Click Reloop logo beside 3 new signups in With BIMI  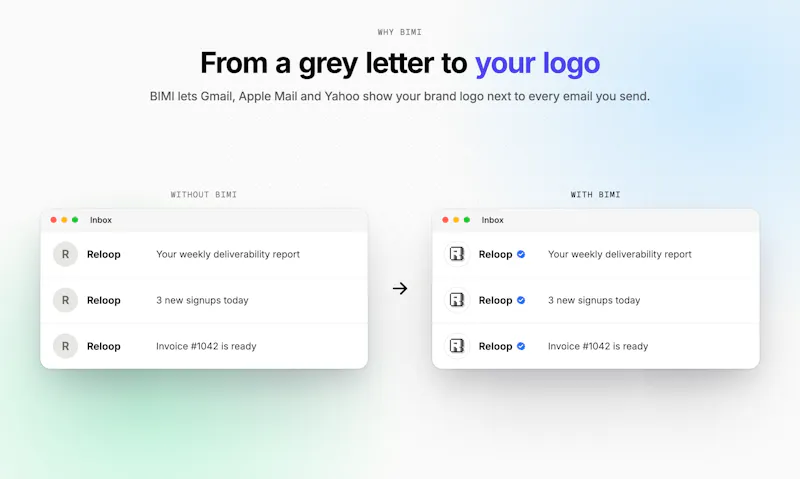(x=457, y=300)
